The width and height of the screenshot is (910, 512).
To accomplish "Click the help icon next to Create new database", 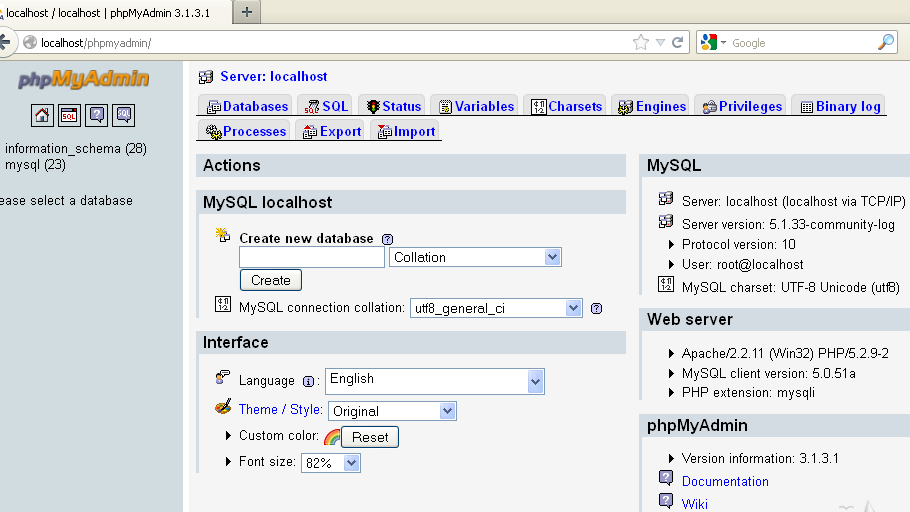I will coord(387,239).
